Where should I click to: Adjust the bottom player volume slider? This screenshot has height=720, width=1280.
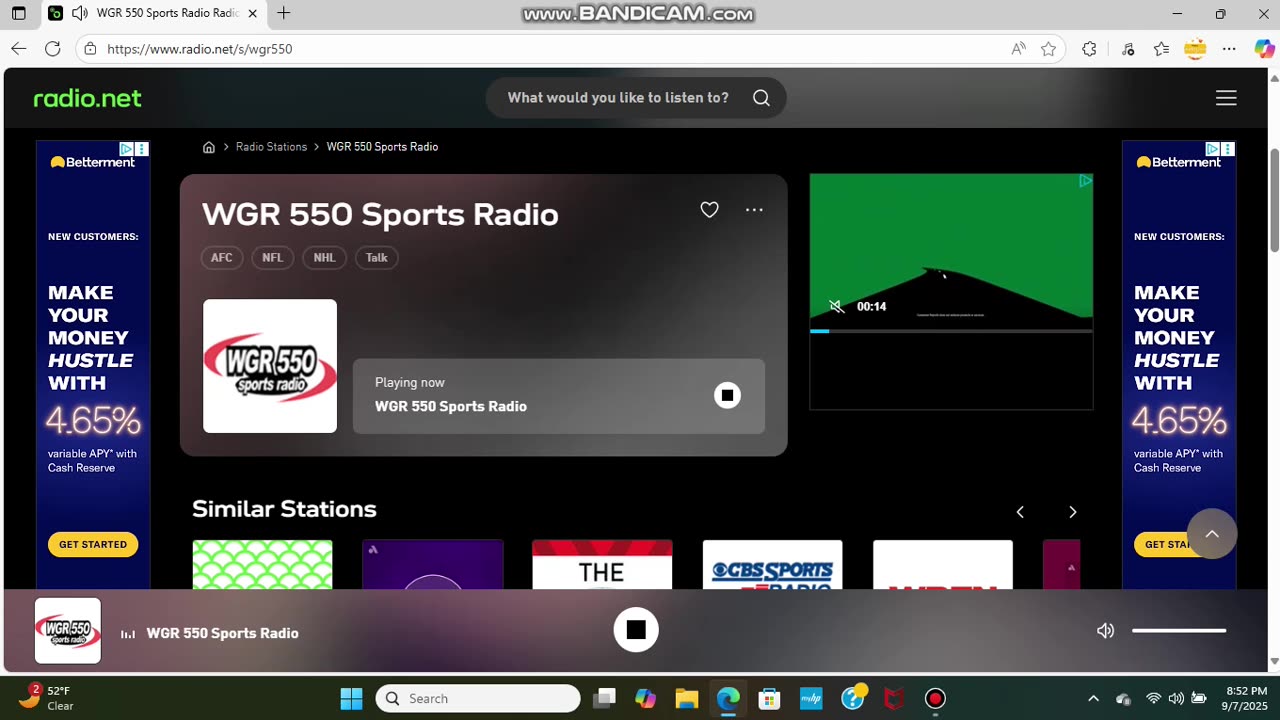pyautogui.click(x=1179, y=631)
